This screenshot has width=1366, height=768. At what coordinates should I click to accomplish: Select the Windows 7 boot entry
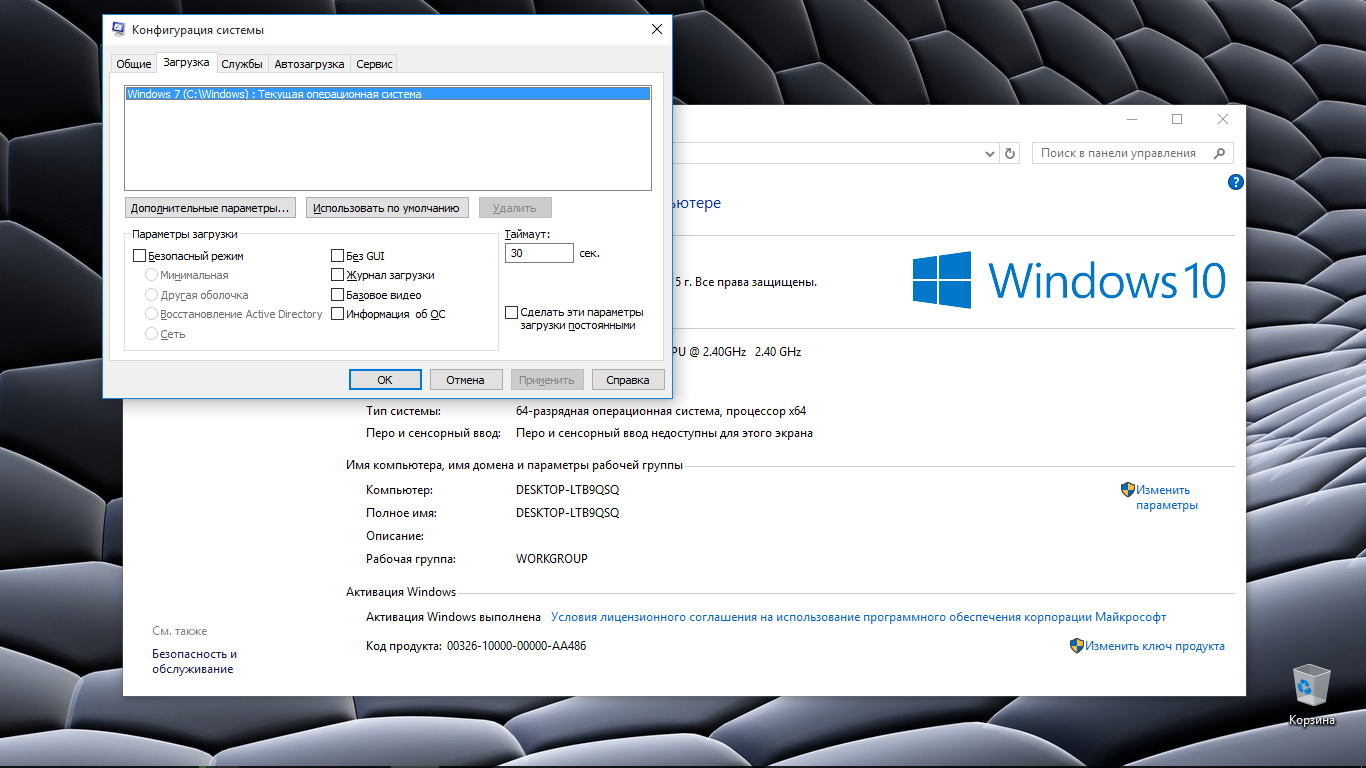click(388, 94)
